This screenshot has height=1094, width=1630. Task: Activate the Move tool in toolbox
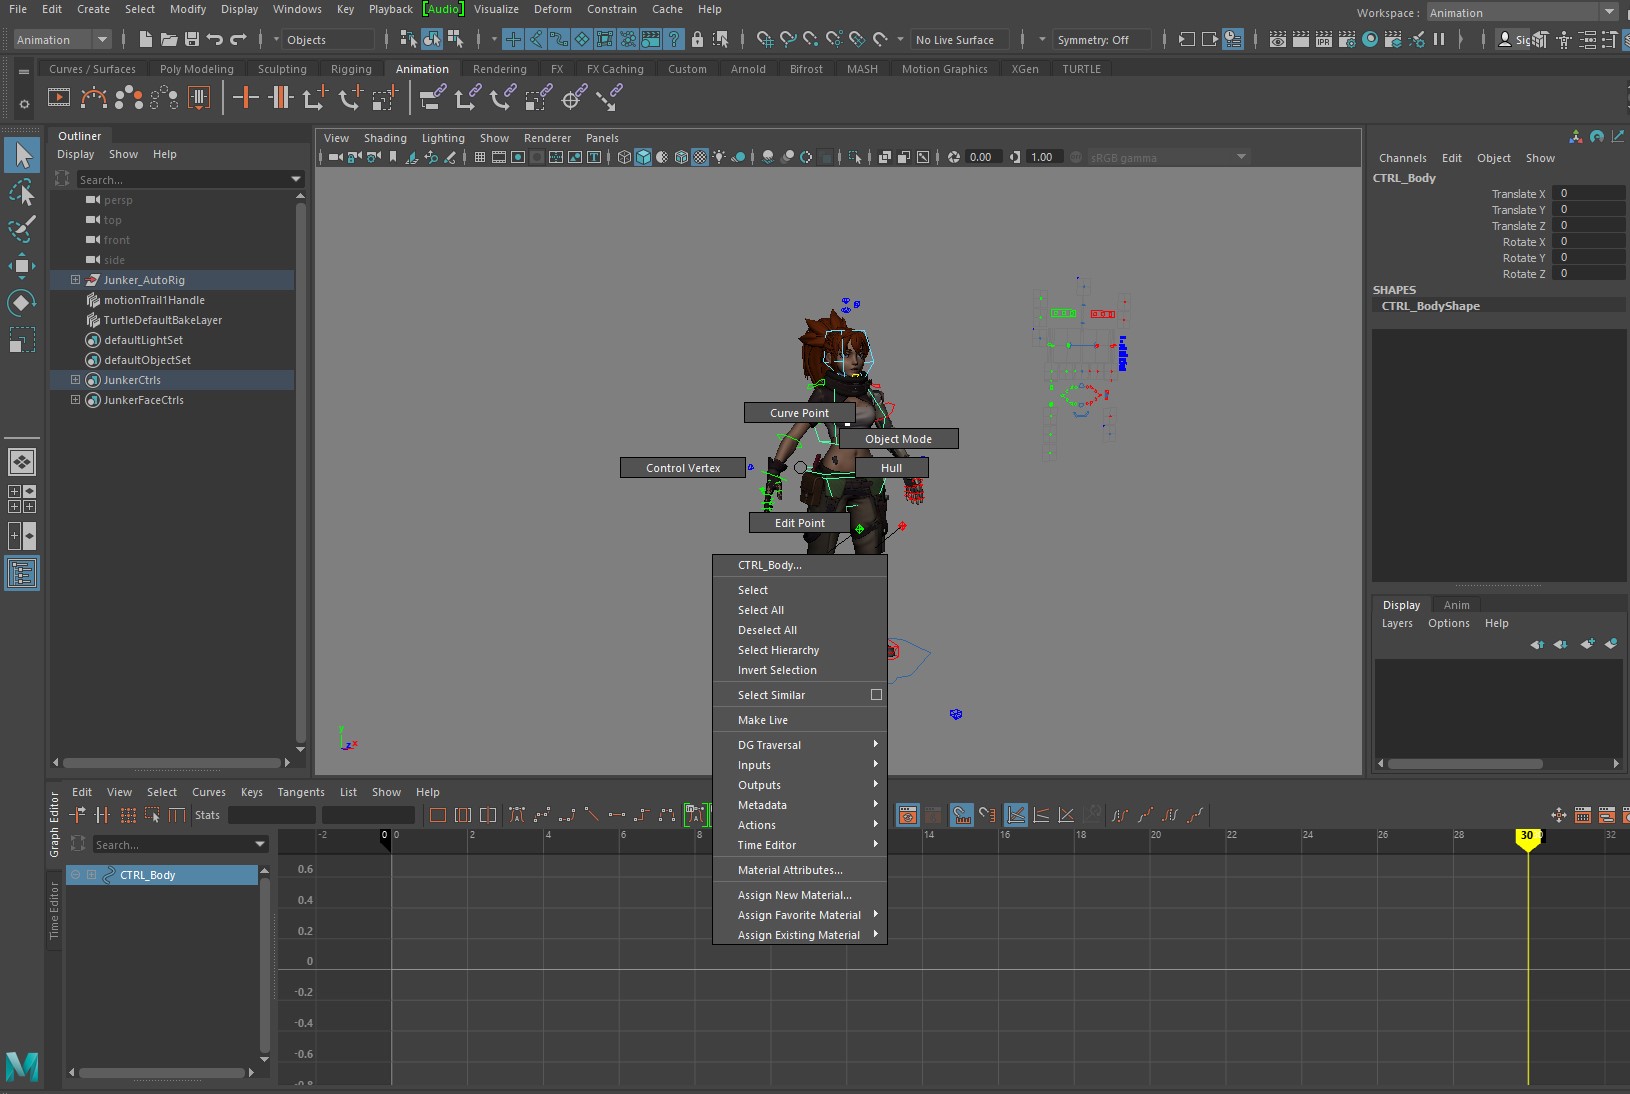tap(22, 265)
